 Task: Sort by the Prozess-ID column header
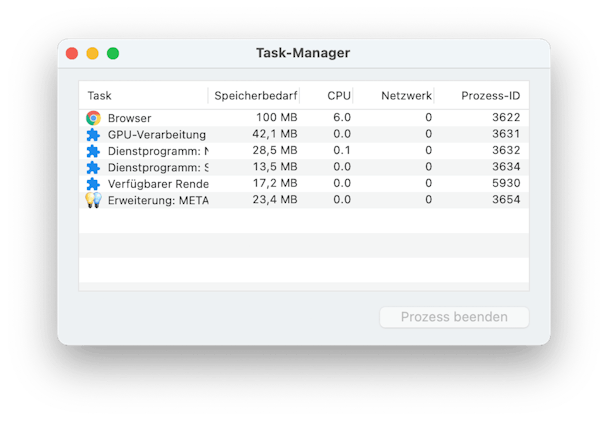click(x=491, y=95)
